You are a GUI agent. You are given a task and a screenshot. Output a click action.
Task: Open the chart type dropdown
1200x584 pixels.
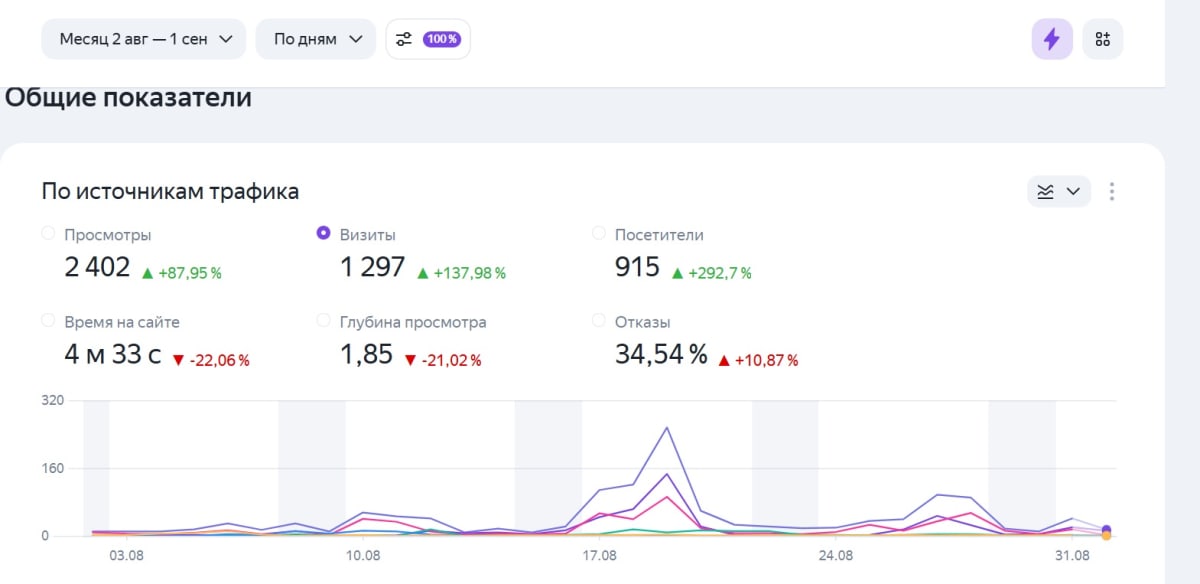point(1059,191)
